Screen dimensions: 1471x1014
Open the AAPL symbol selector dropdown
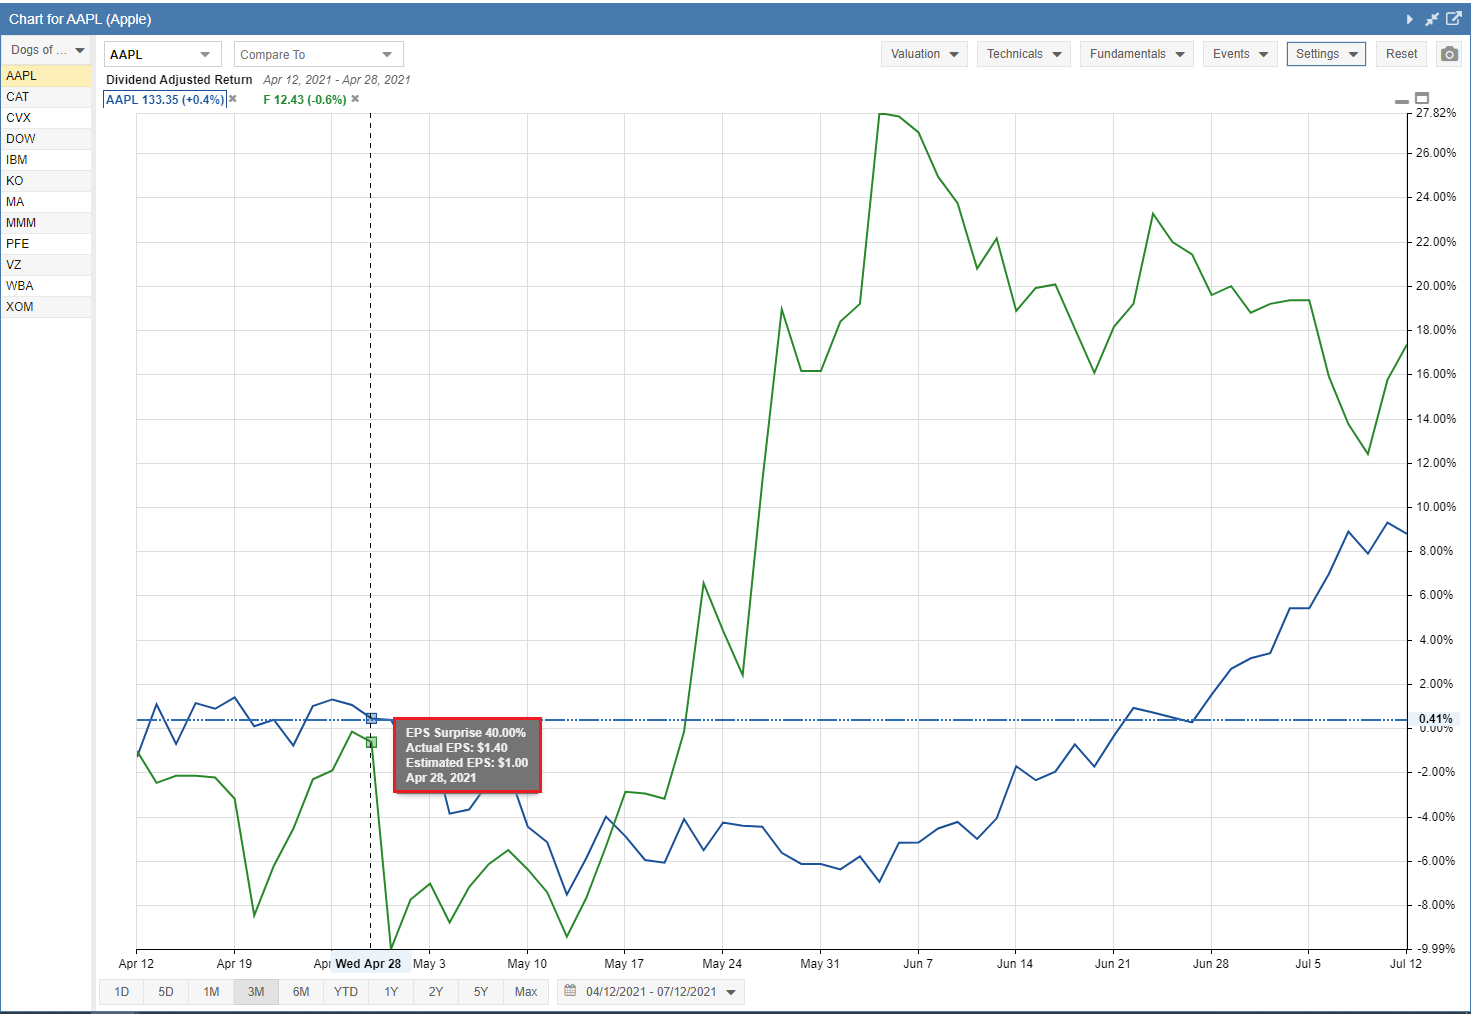(162, 54)
